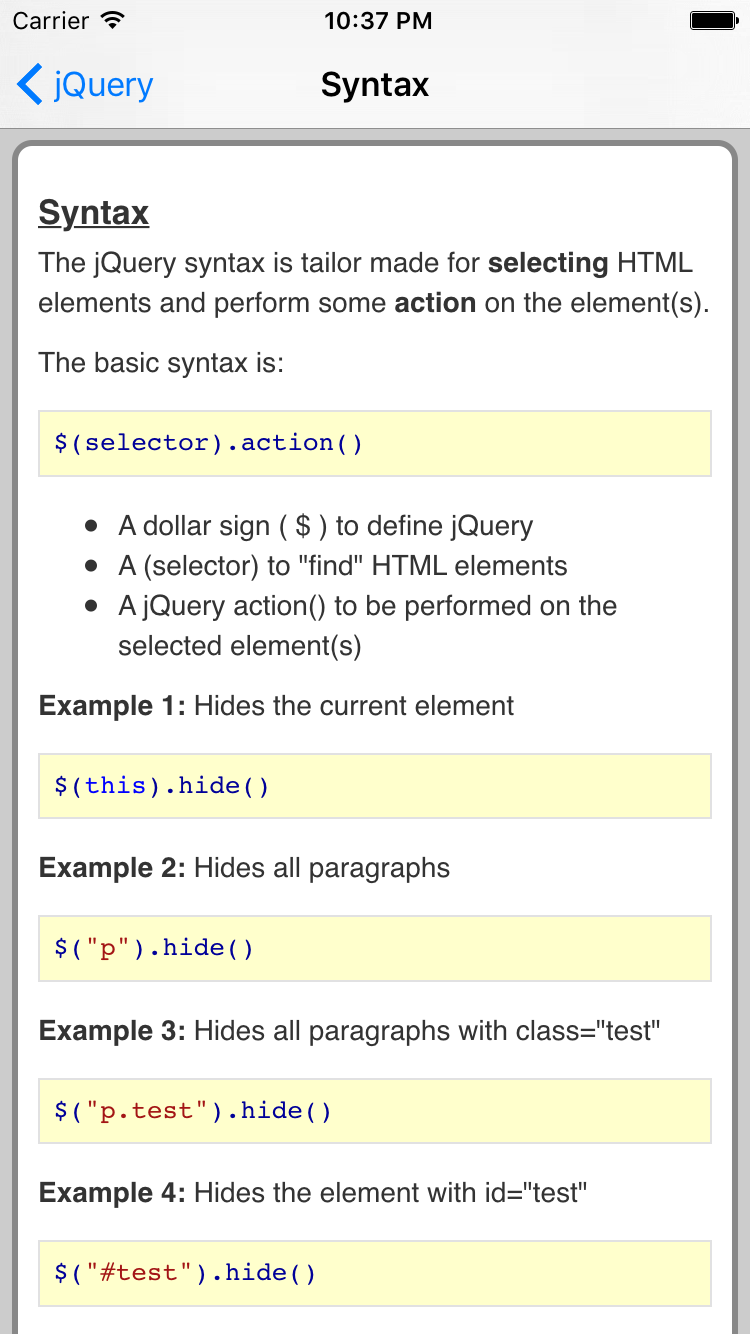This screenshot has width=750, height=1334.
Task: Tap the Syntax navigation bar title
Action: point(375,85)
